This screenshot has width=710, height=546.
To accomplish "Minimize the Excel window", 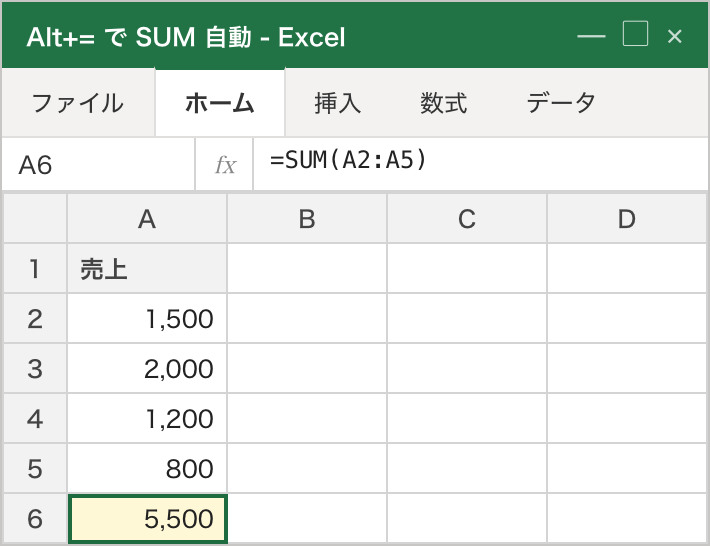I will (591, 36).
